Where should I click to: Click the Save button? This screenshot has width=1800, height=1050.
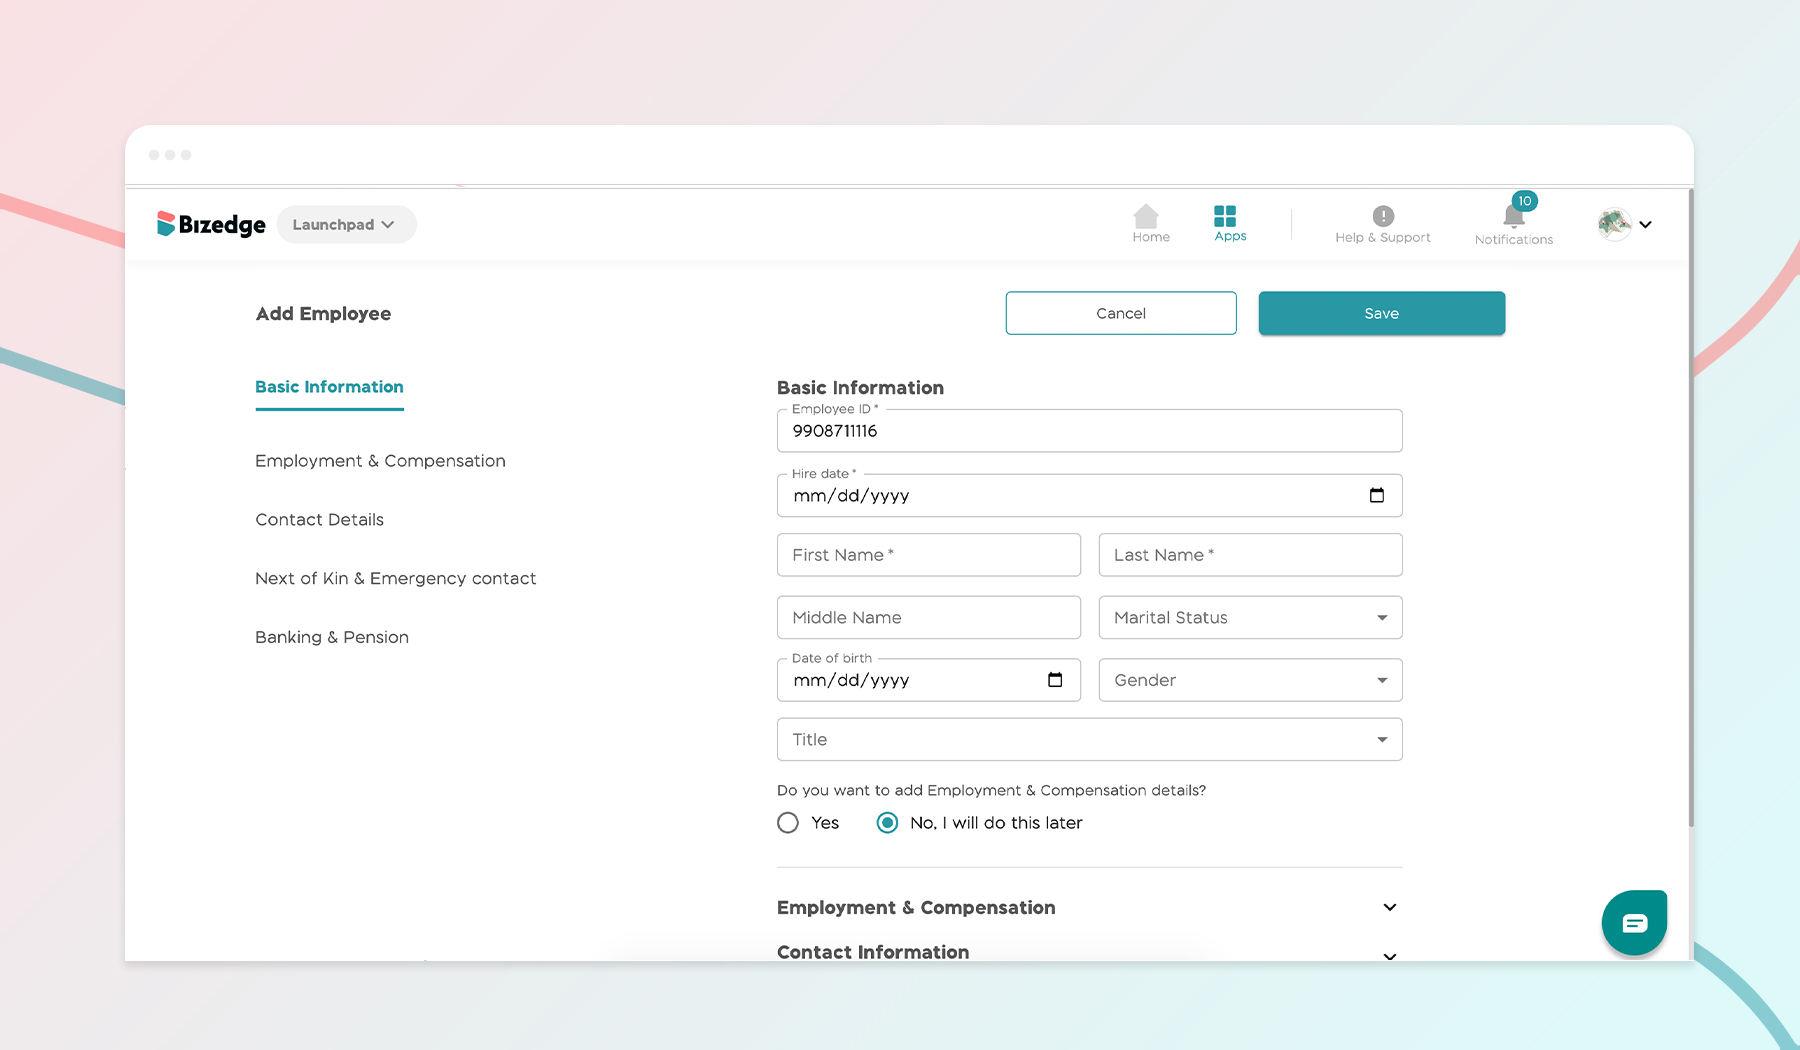coord(1381,313)
